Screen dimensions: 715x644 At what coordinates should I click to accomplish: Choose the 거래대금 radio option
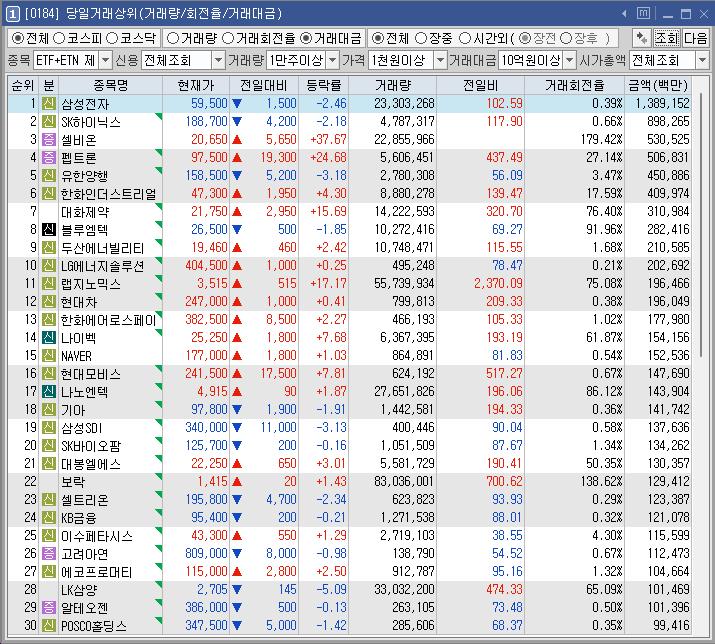click(x=306, y=38)
